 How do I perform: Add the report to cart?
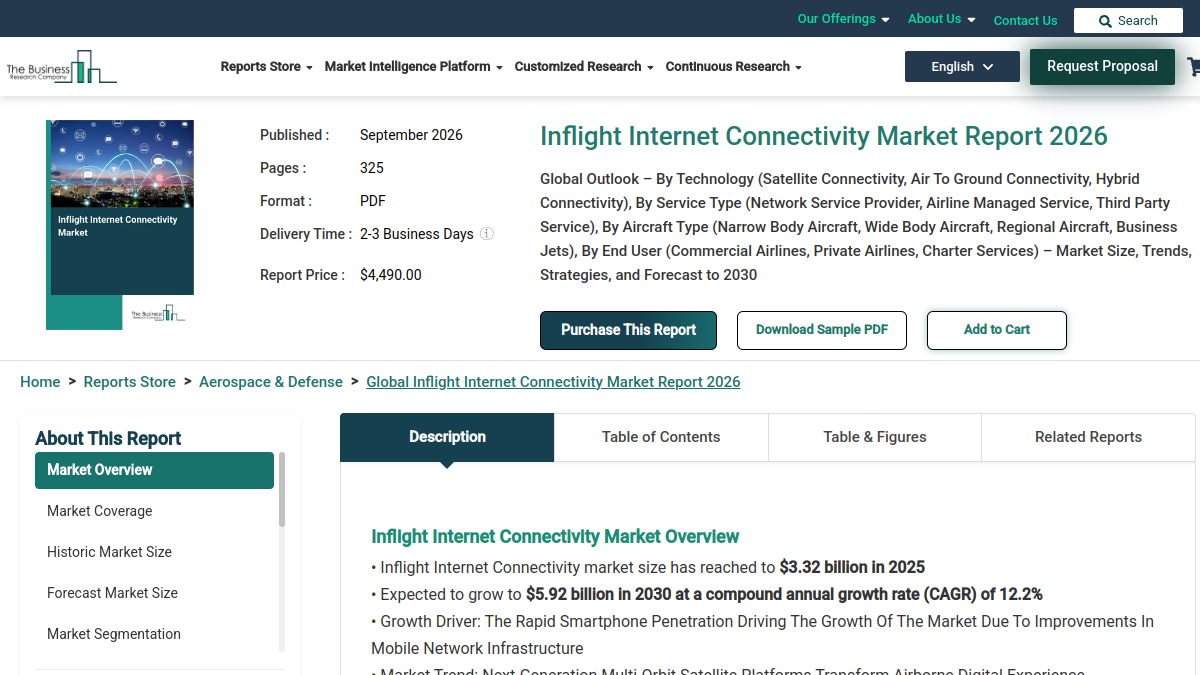pyautogui.click(x=997, y=330)
